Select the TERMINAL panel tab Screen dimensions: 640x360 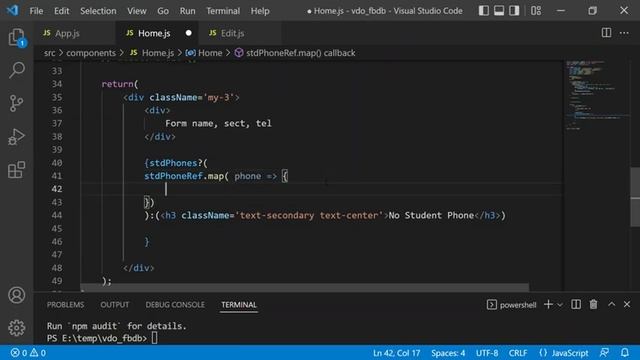tap(239, 304)
